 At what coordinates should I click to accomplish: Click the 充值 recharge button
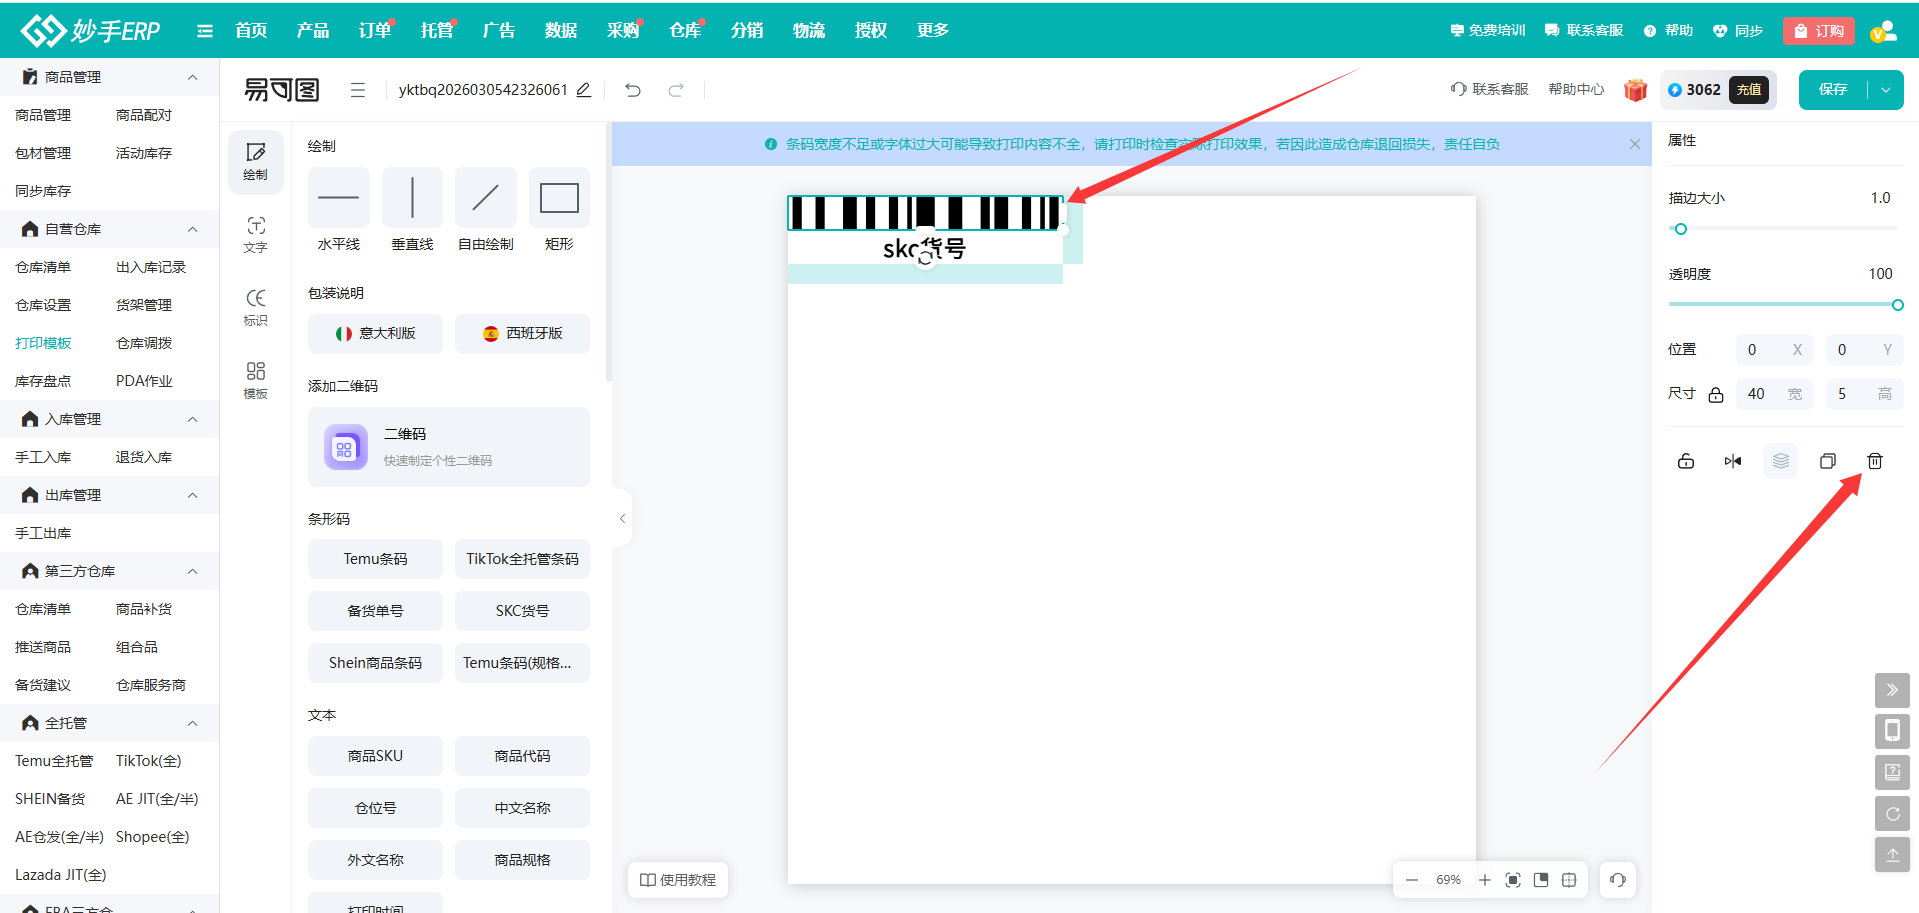[1749, 90]
